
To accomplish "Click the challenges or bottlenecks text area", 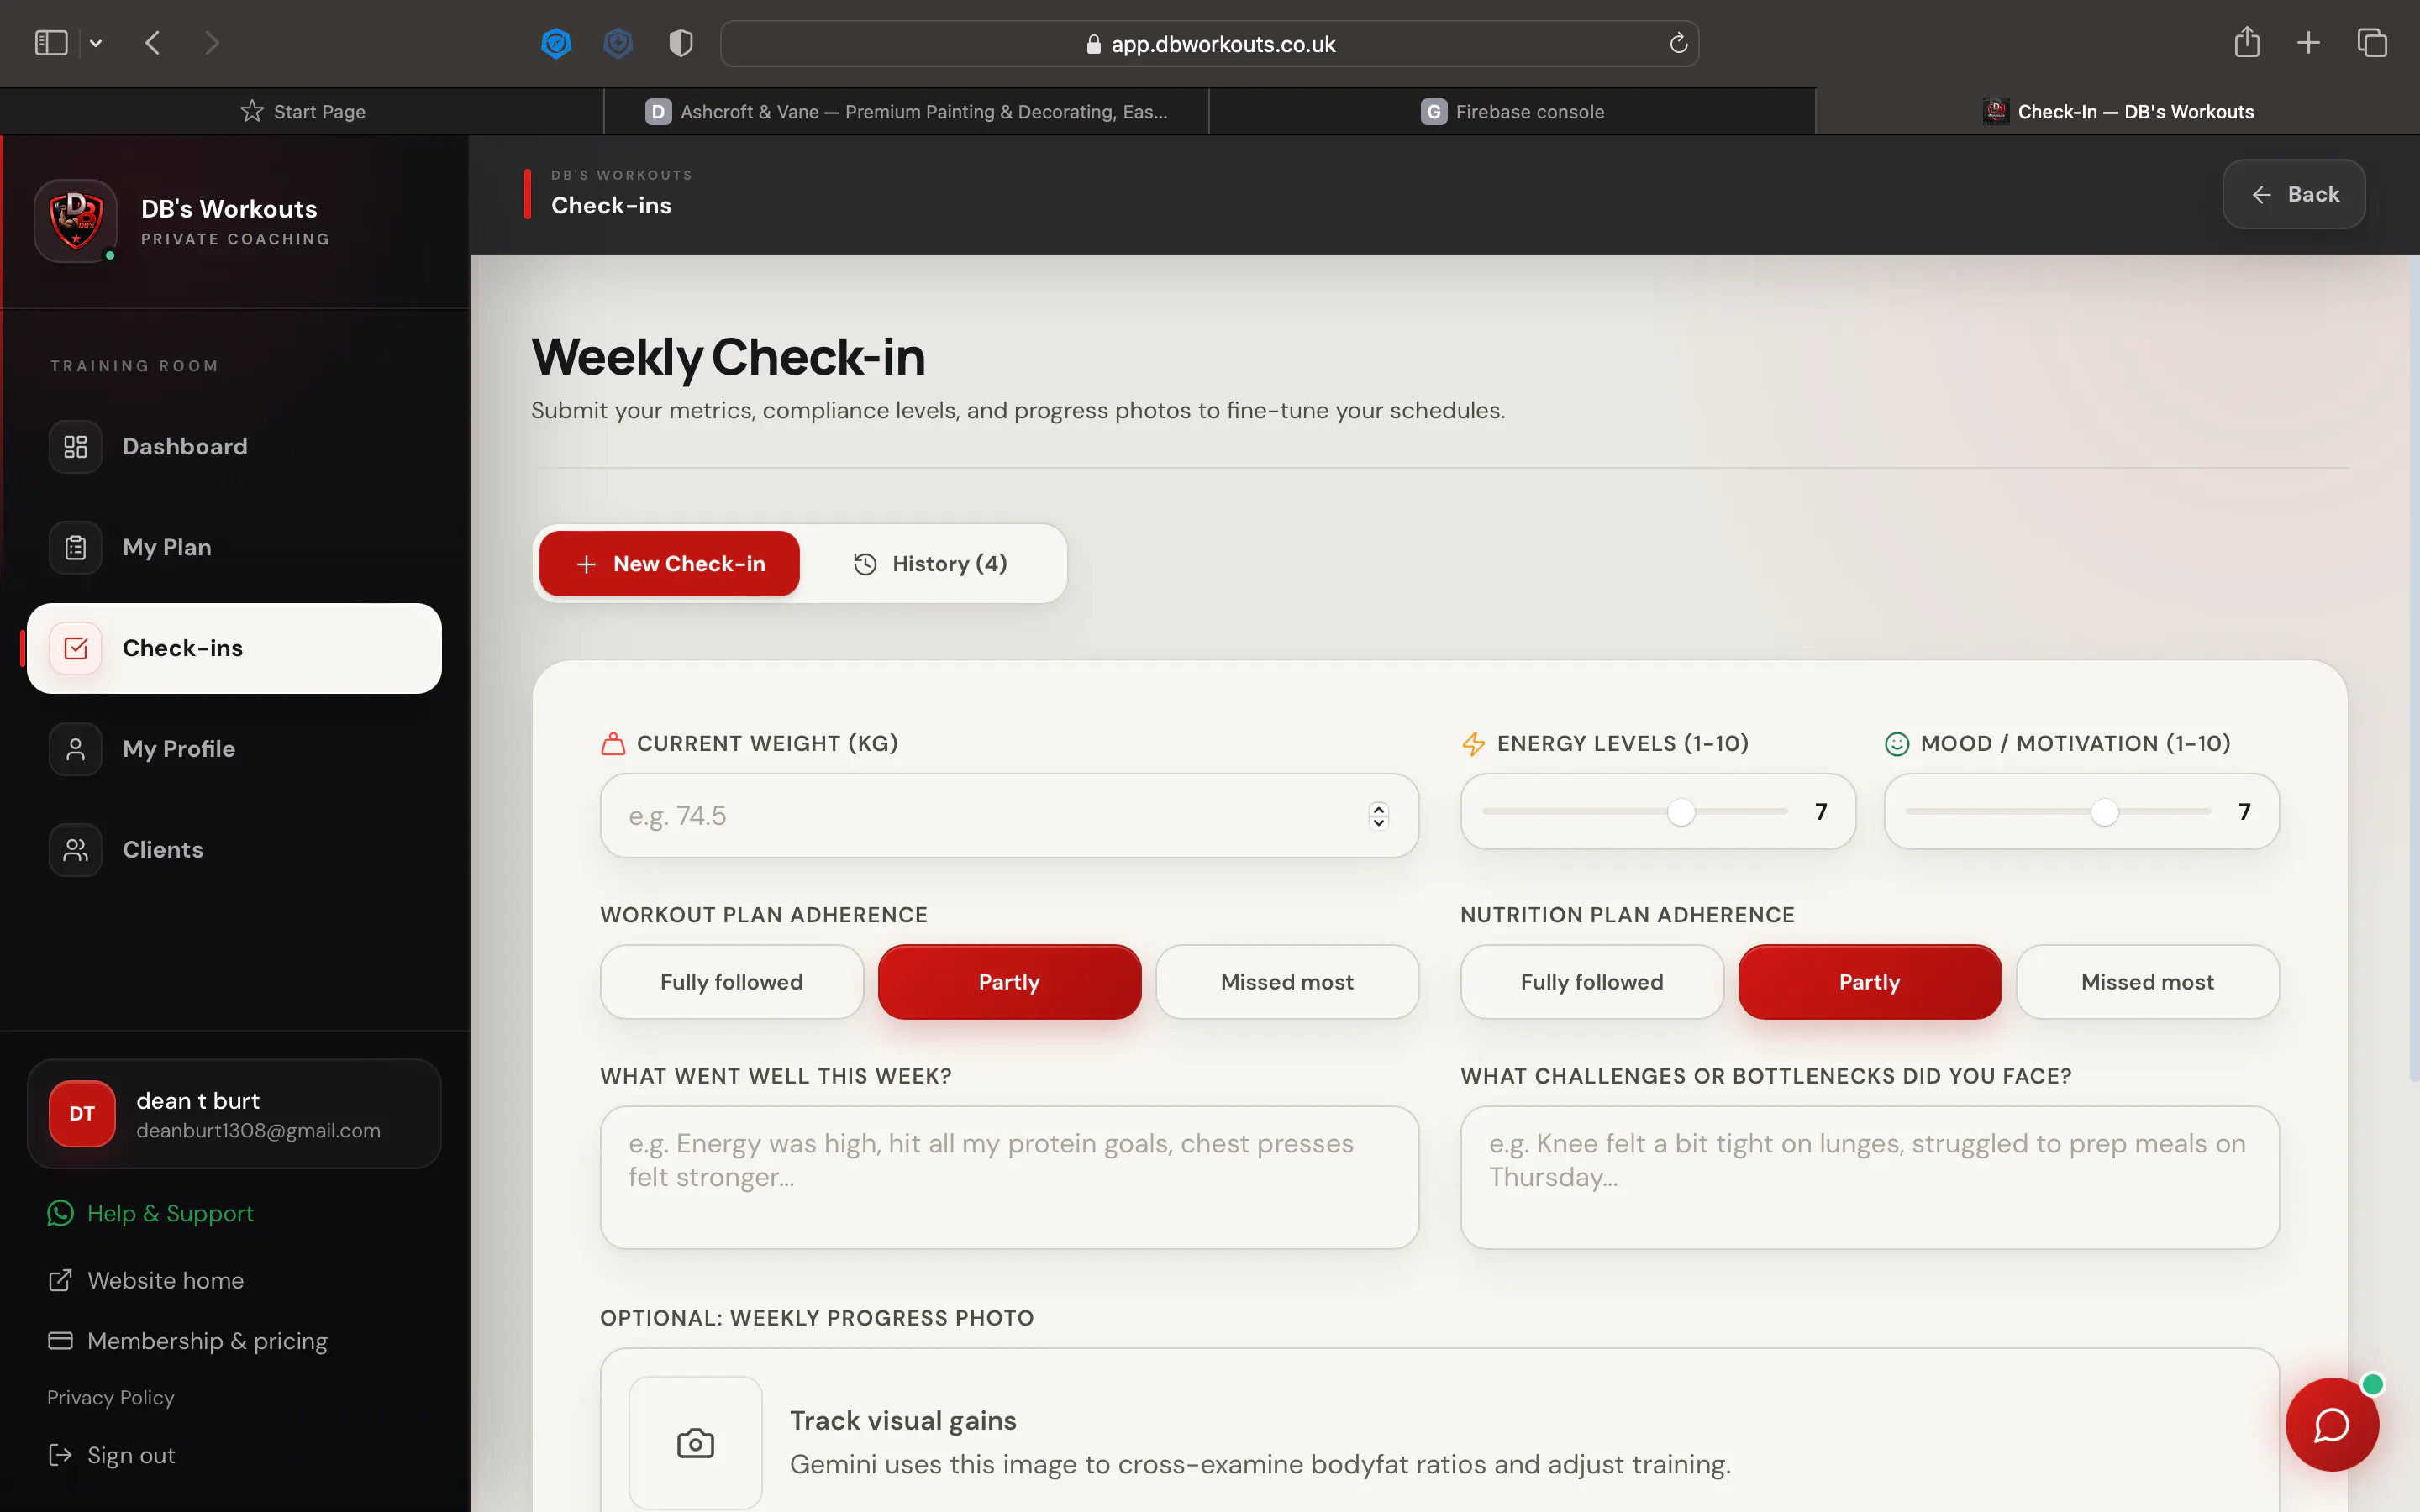I will [1870, 1177].
